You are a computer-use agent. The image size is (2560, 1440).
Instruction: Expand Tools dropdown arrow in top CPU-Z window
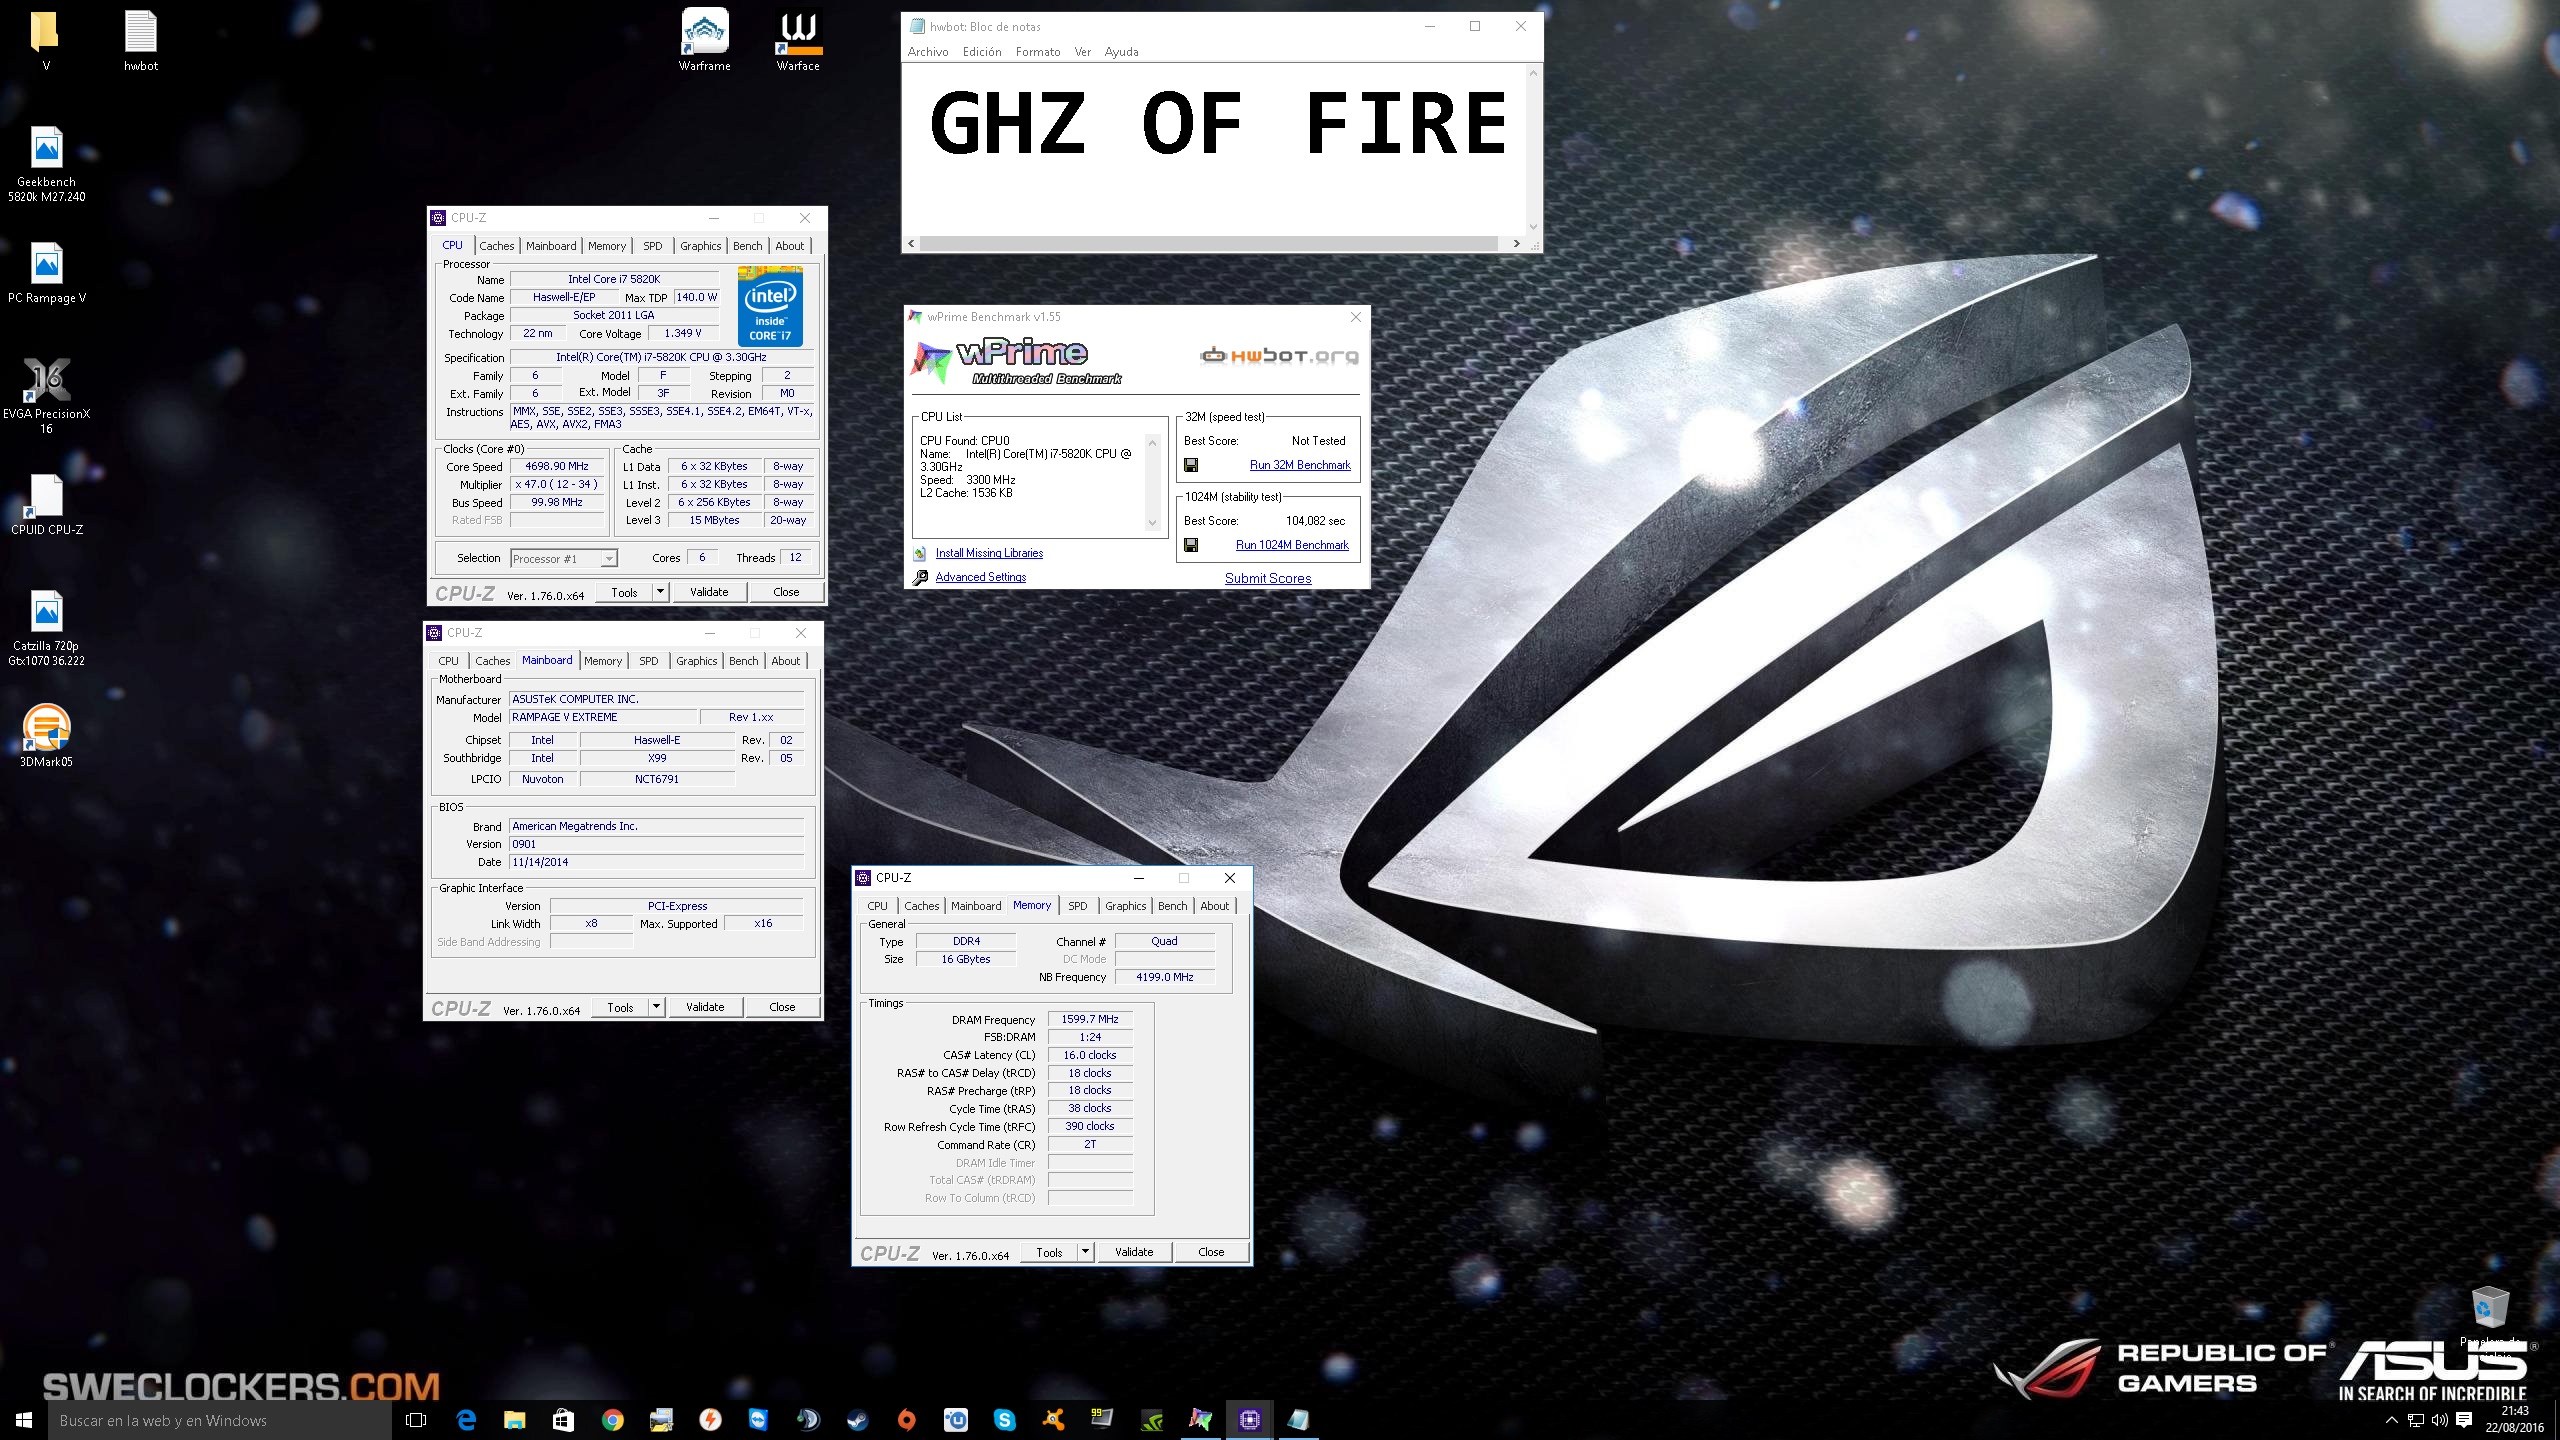click(660, 592)
